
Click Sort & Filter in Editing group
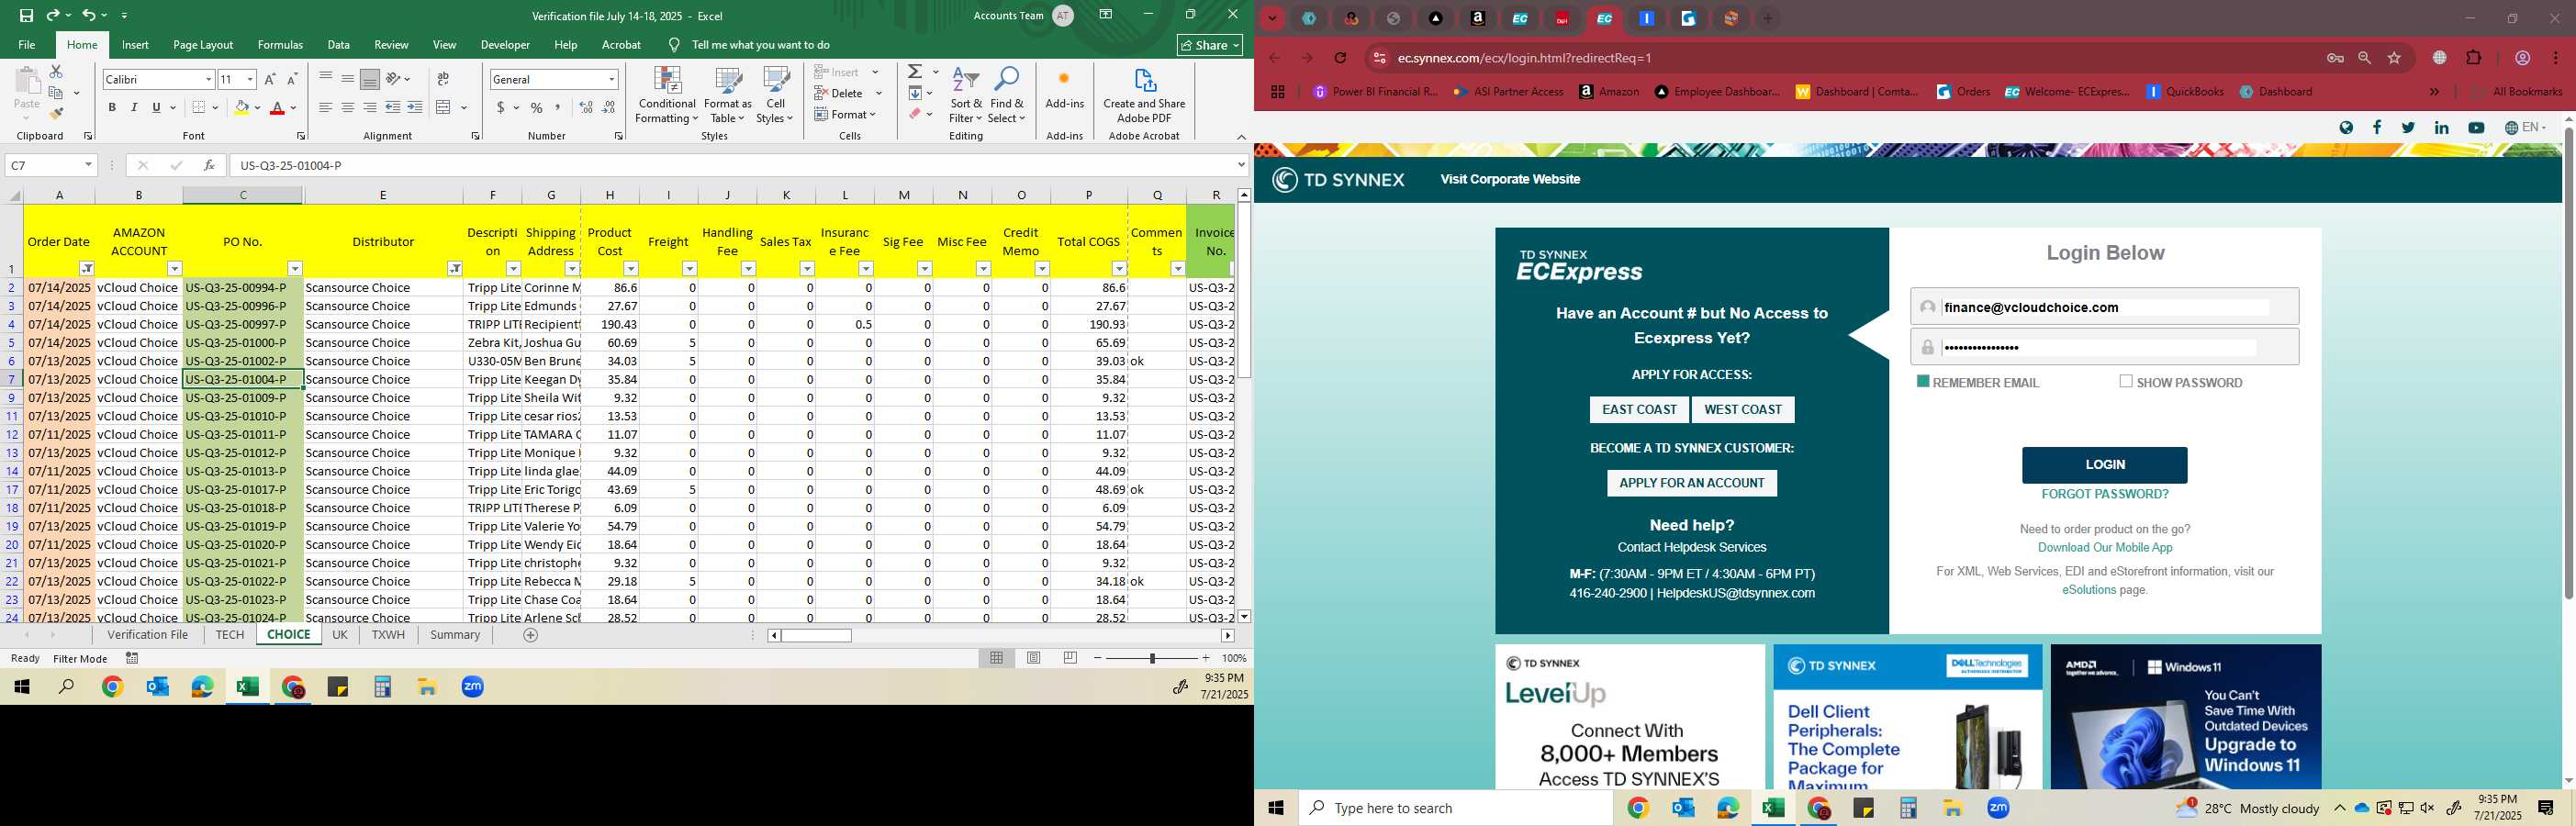[966, 96]
